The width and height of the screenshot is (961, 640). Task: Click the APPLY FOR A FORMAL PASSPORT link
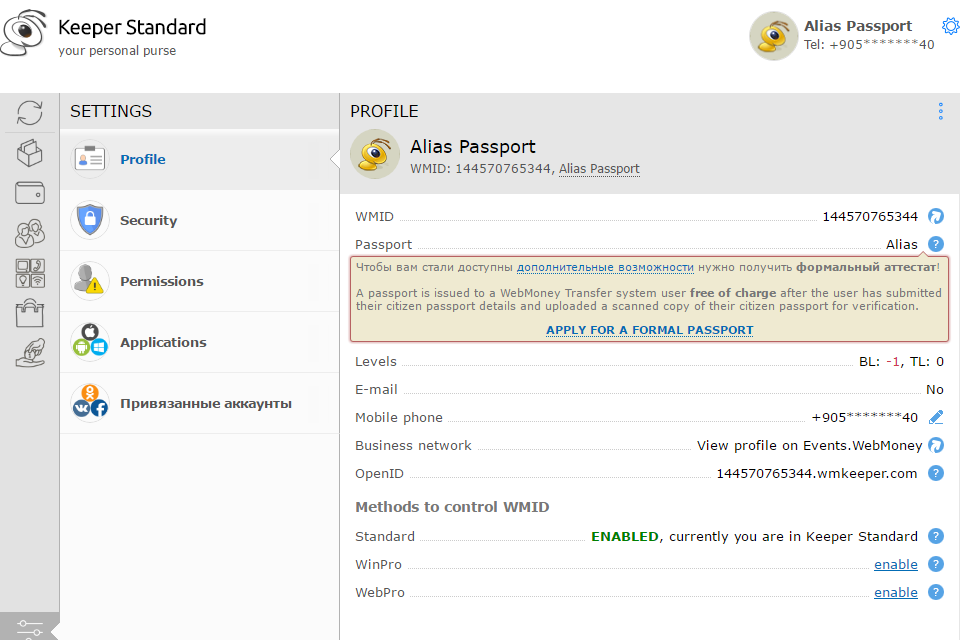[649, 330]
